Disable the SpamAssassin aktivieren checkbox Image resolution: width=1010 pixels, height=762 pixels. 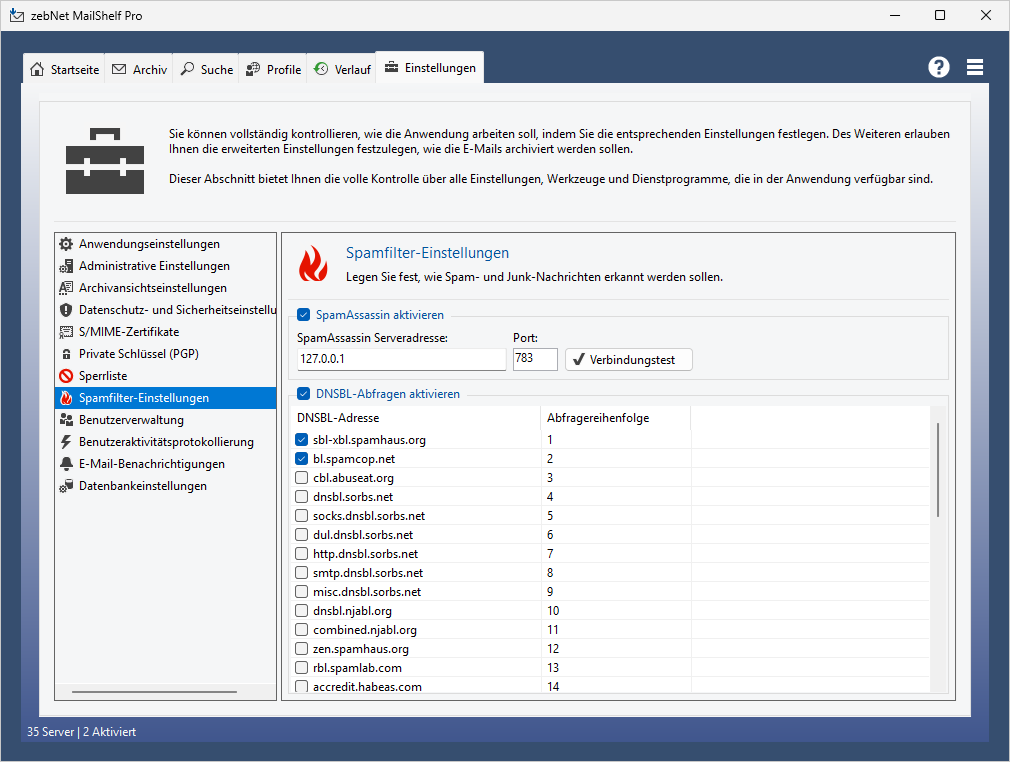(x=304, y=315)
